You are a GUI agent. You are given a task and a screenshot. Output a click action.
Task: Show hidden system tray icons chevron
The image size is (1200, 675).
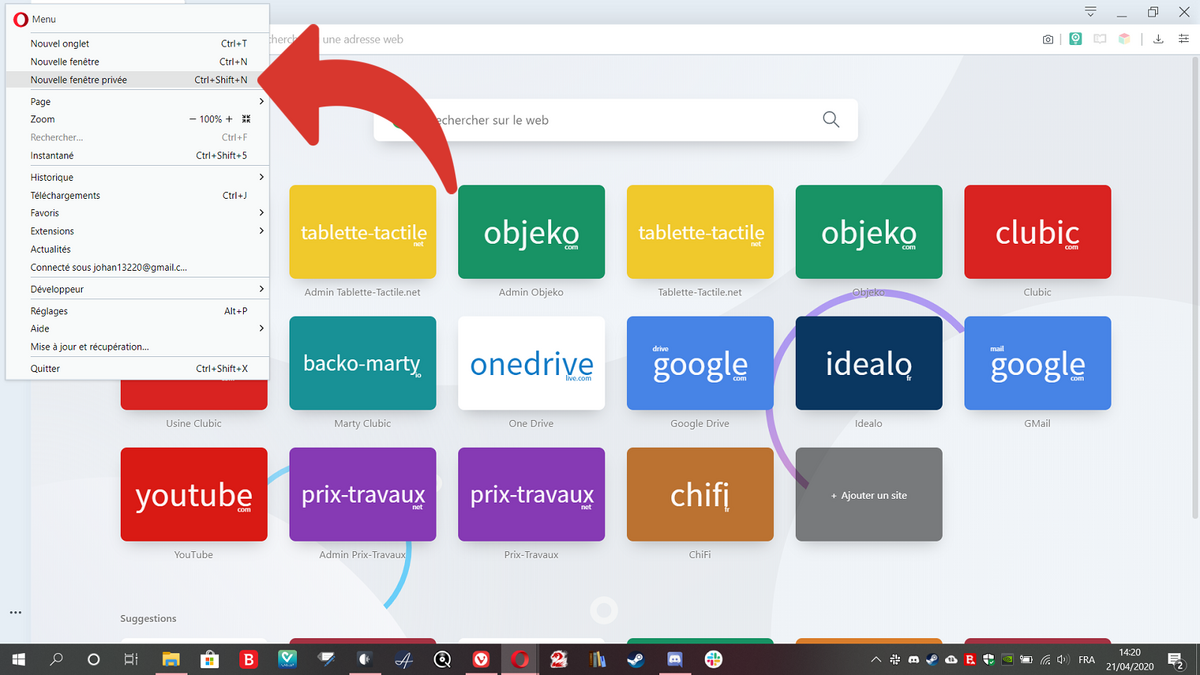pos(877,659)
